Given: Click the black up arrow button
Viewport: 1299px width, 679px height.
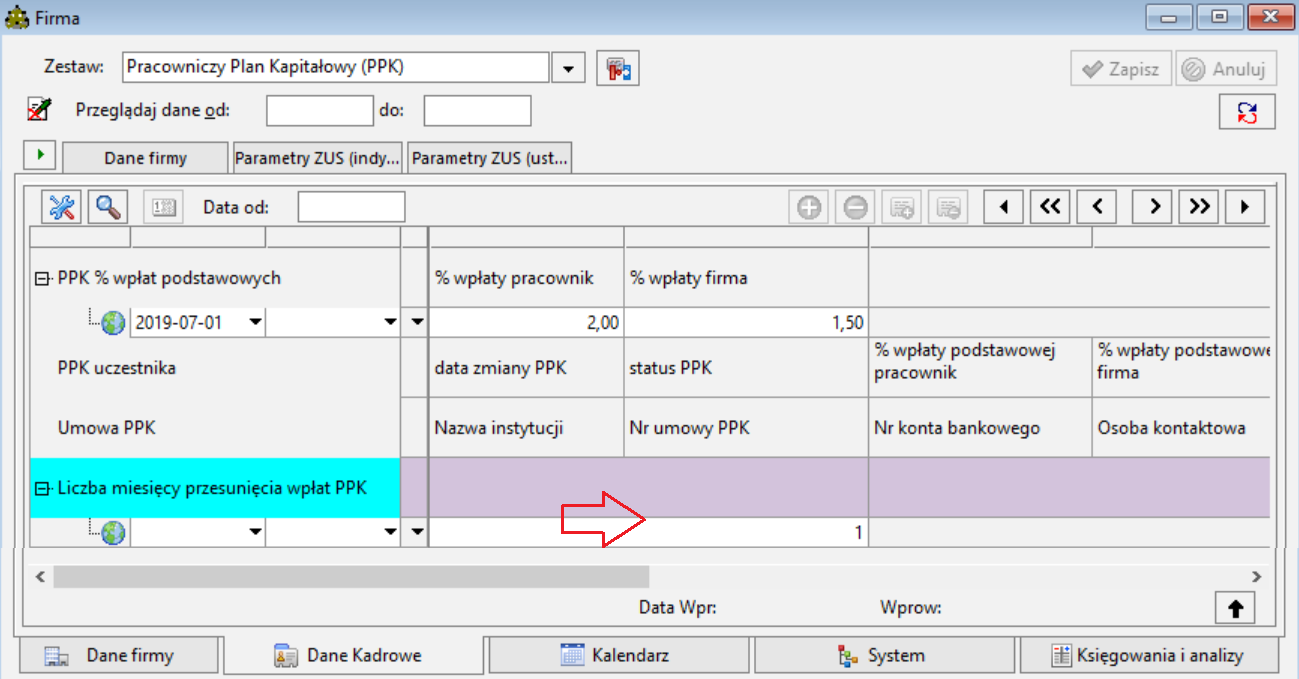Looking at the screenshot, I should pyautogui.click(x=1236, y=606).
